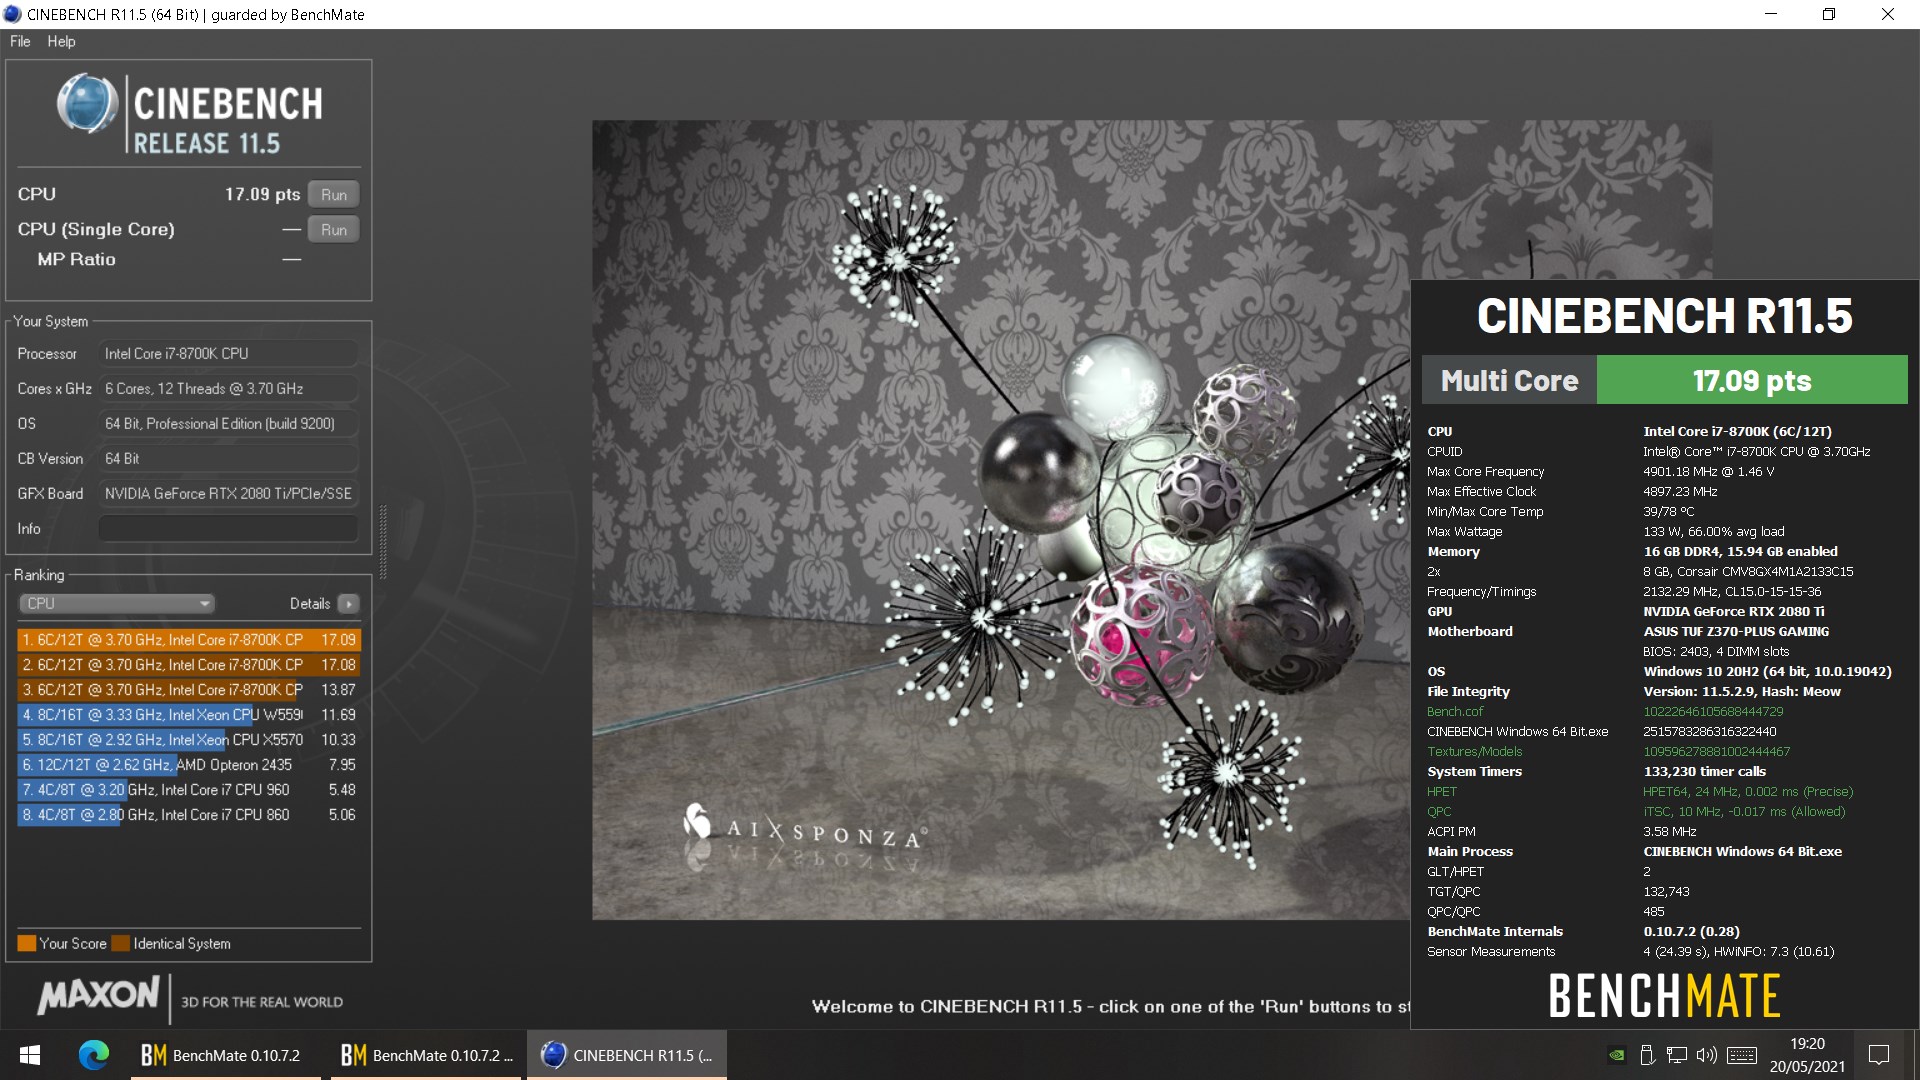This screenshot has height=1080, width=1920.
Task: Click the Identical System brown swatch
Action: 121,943
